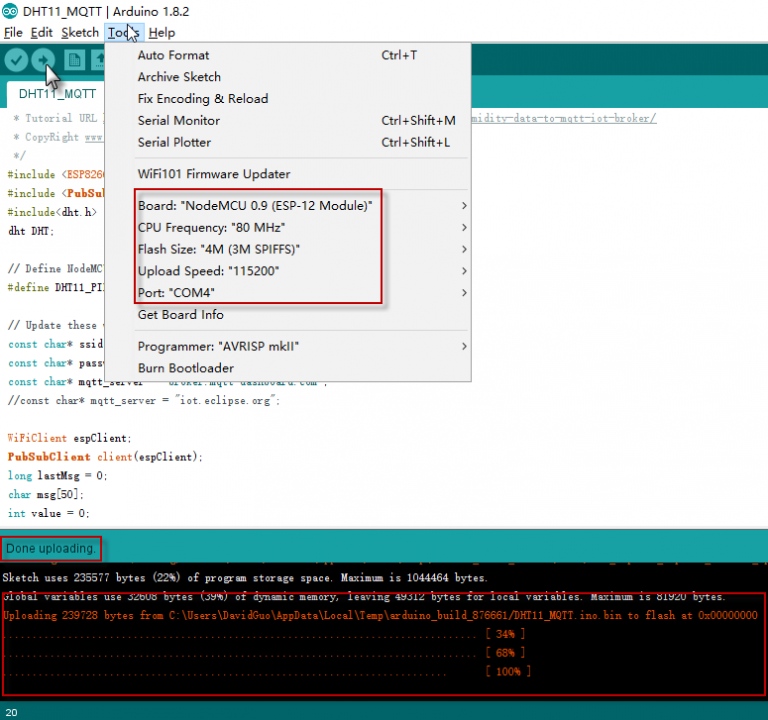The image size is (768, 720).
Task: Open the File menu
Action: pyautogui.click(x=13, y=32)
